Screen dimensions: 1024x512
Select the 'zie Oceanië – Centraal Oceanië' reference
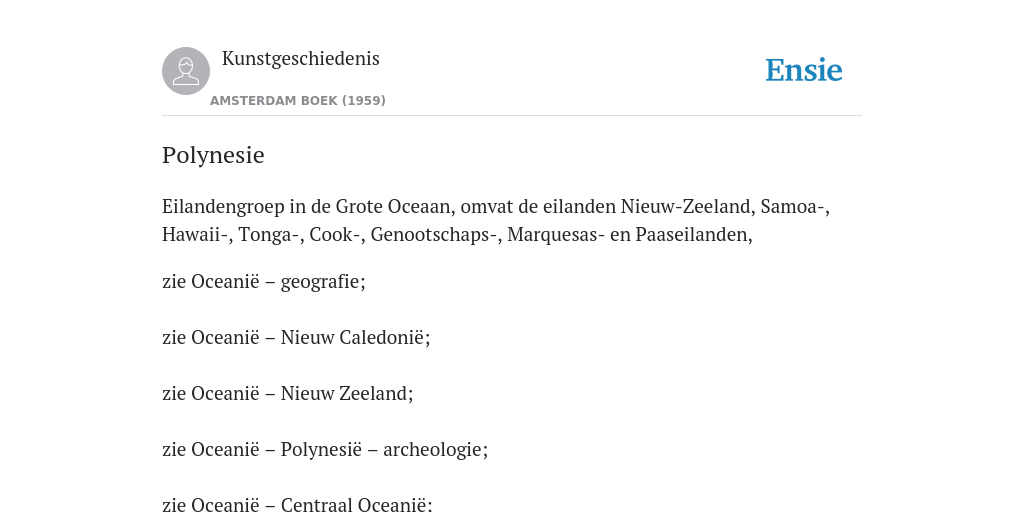[297, 504]
